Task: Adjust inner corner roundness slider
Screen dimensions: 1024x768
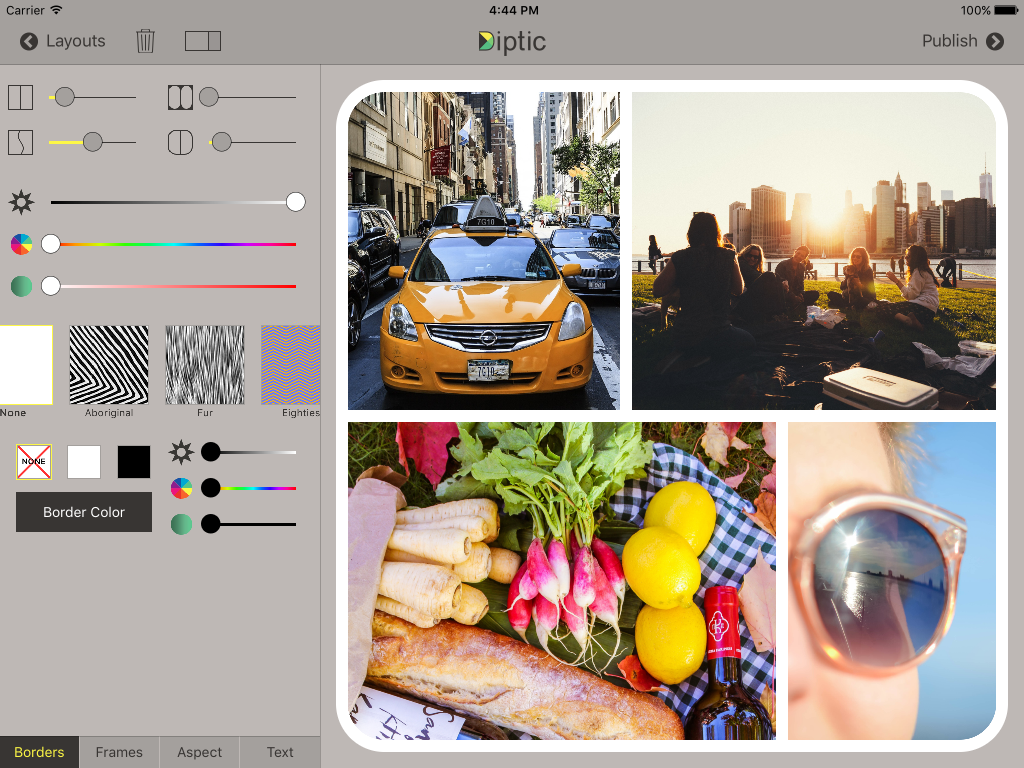Action: click(x=248, y=97)
